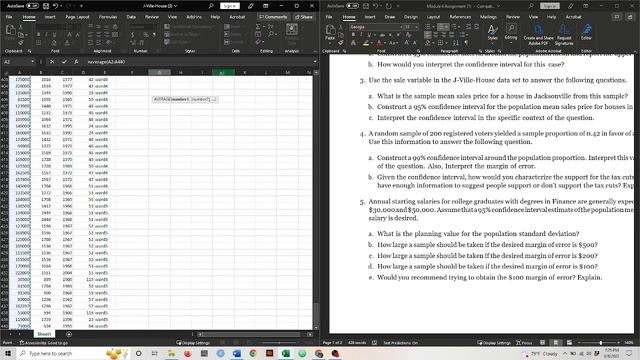
Task: Click Accounting dollar format in Excel
Action: [133, 35]
